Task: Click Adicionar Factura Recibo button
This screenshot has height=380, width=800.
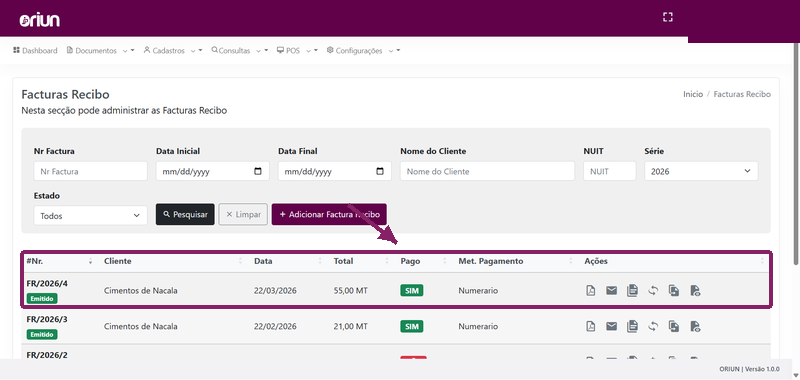Action: [329, 214]
